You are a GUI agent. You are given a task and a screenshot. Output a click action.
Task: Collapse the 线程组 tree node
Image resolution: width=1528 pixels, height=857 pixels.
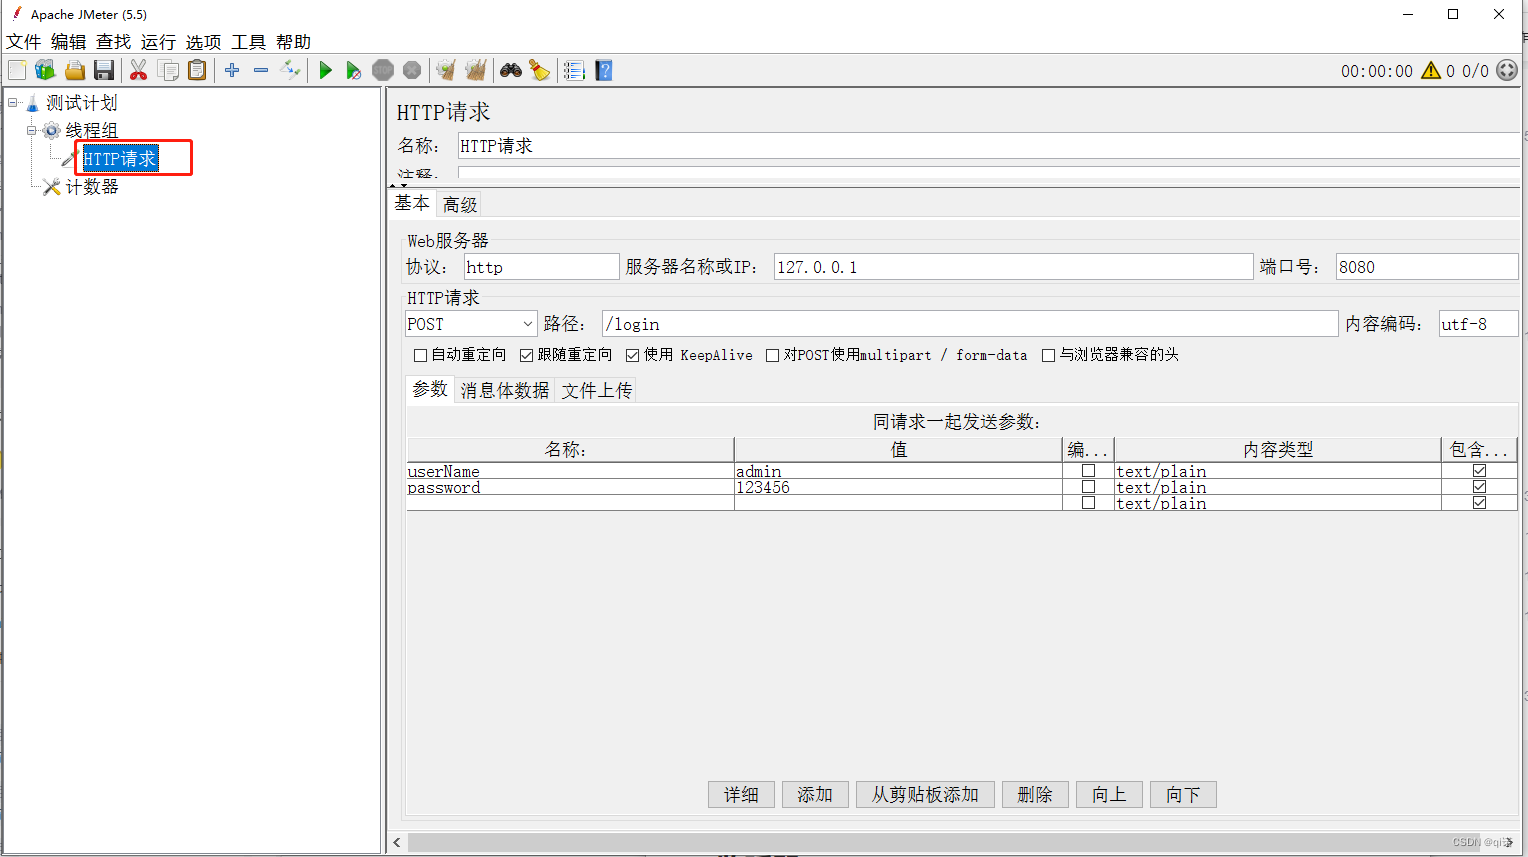[32, 130]
